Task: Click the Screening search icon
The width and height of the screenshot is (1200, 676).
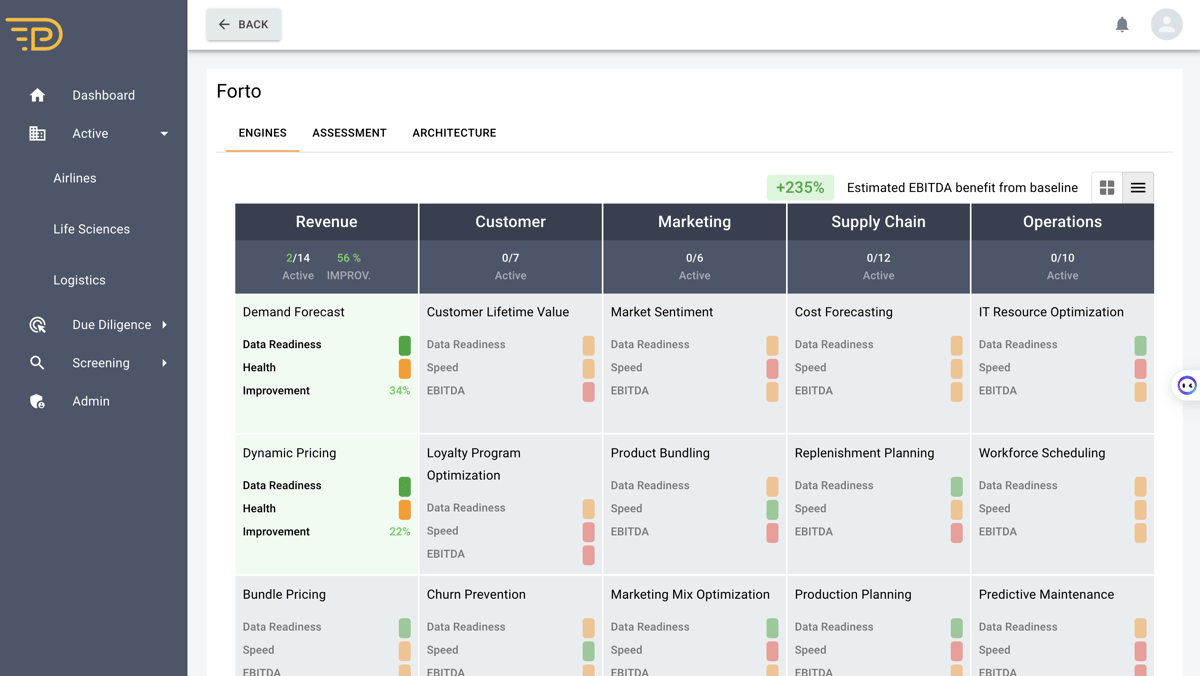Action: coord(37,363)
